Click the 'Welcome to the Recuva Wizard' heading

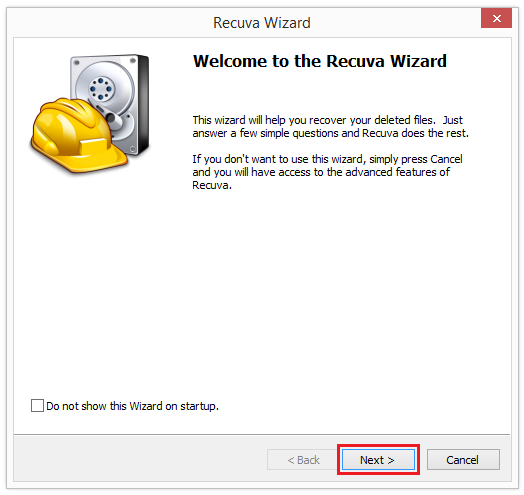(319, 61)
